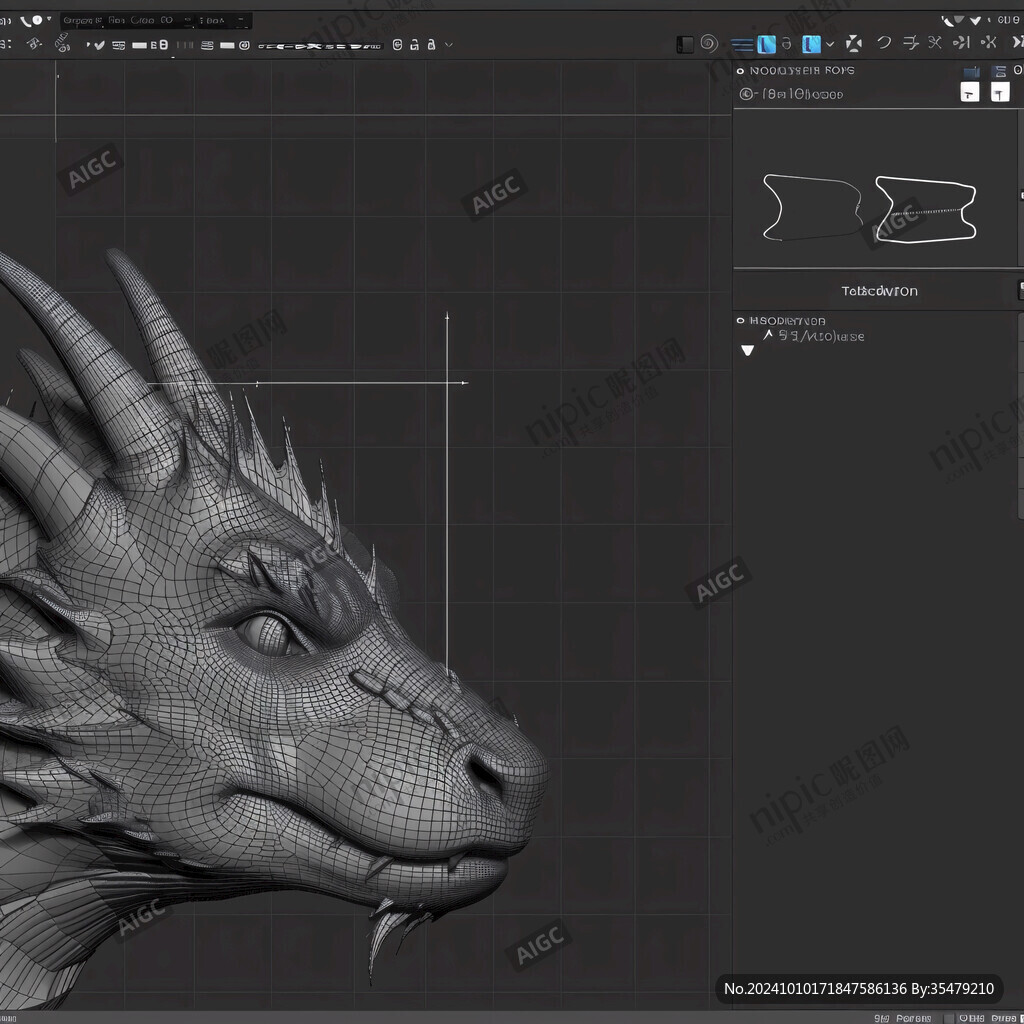Select the right outline shape with dotted centerline
This screenshot has height=1024, width=1024.
click(x=925, y=210)
